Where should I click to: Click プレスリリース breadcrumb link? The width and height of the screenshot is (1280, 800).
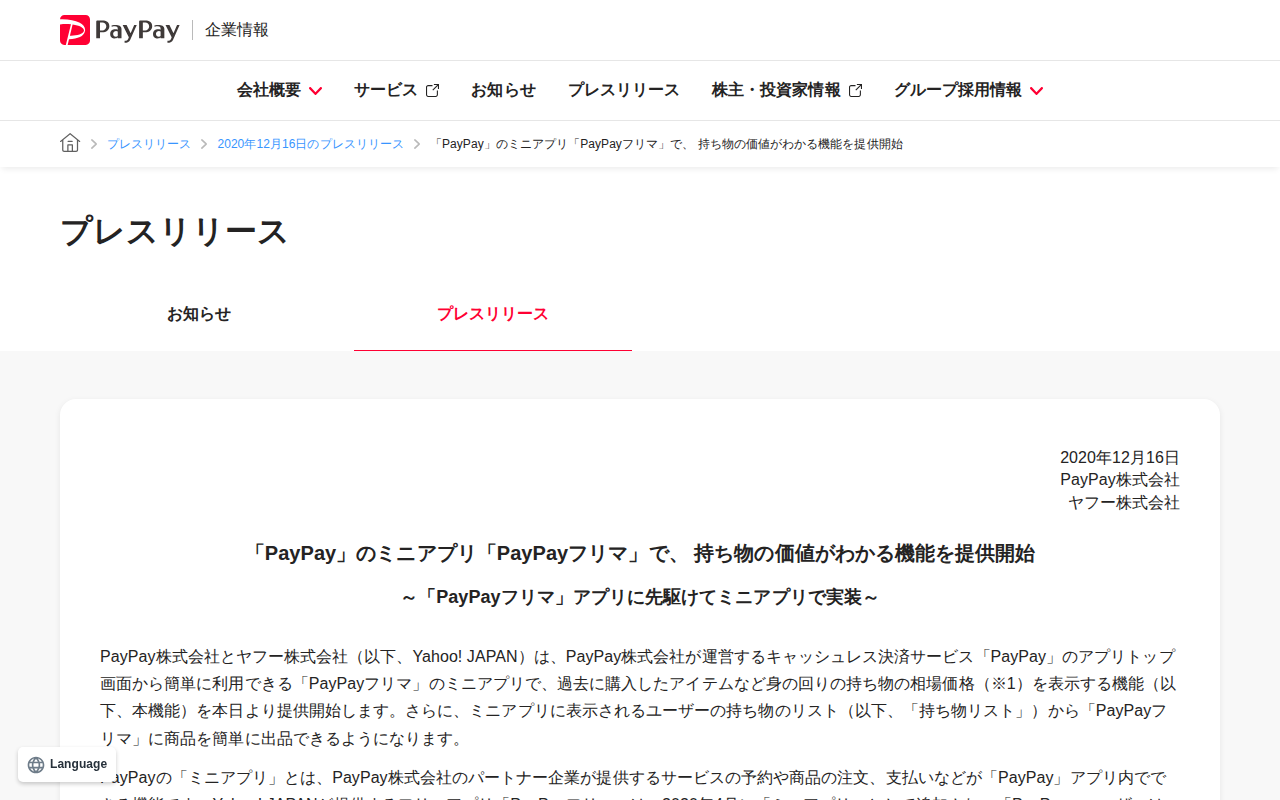coord(149,144)
